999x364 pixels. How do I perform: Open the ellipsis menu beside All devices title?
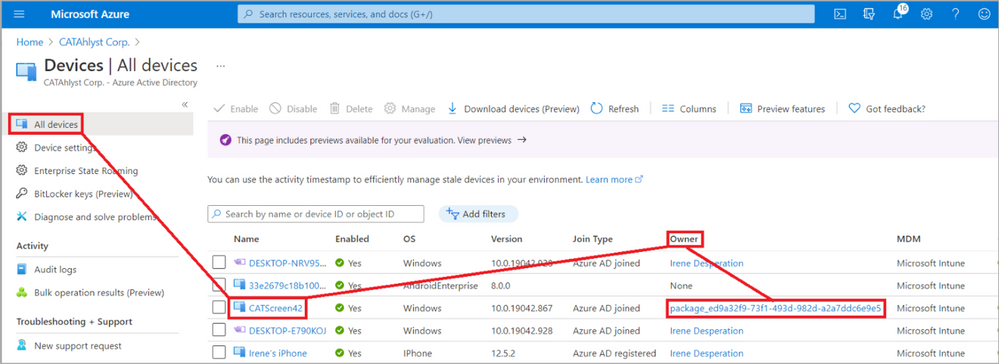[220, 66]
